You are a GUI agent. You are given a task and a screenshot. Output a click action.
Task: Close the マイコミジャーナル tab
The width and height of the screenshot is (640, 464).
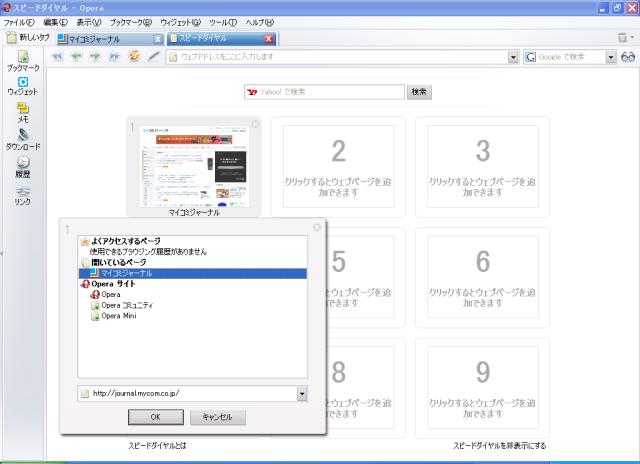158,39
